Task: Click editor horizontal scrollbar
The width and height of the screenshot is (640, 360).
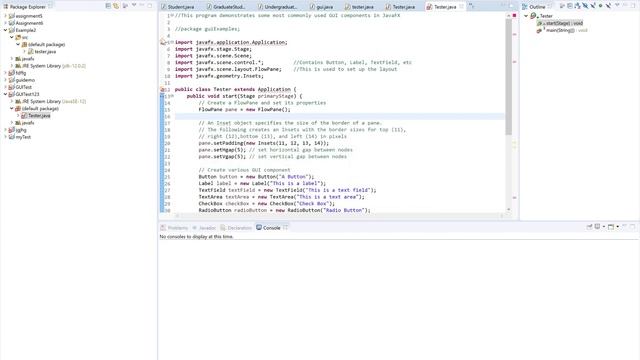Action: (339, 216)
